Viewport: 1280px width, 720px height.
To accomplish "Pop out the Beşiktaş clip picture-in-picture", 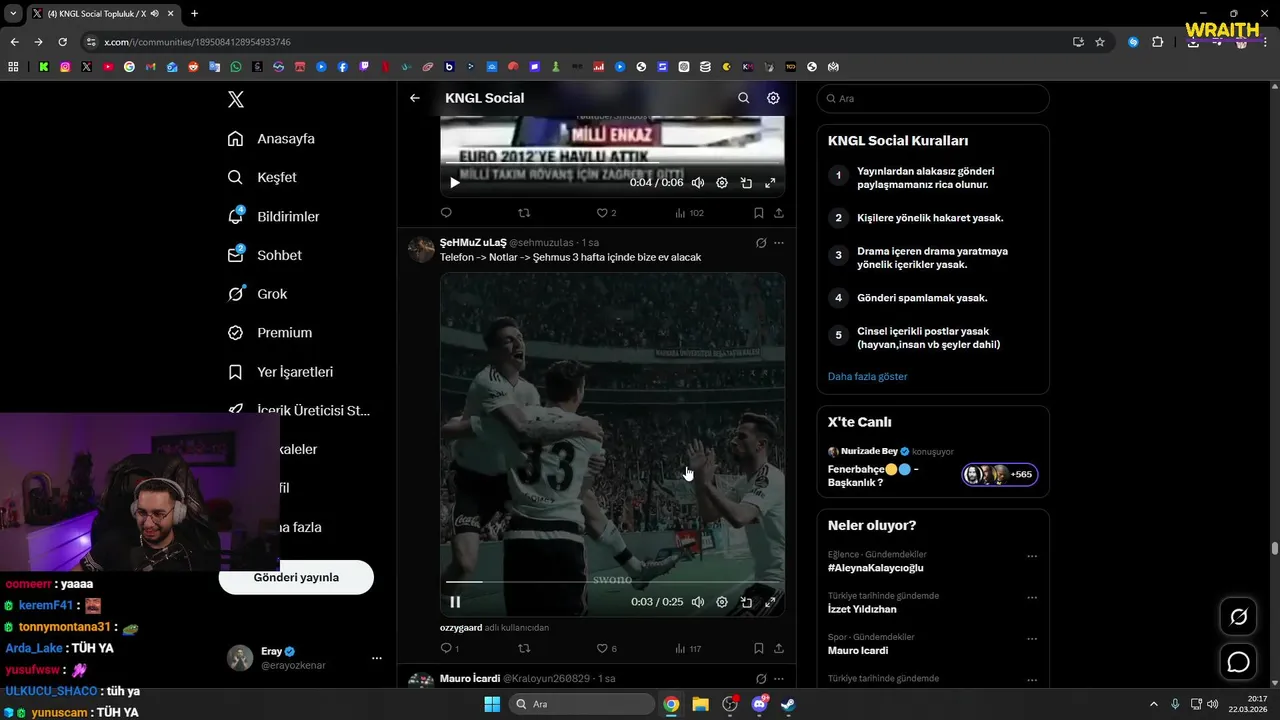I will (746, 602).
